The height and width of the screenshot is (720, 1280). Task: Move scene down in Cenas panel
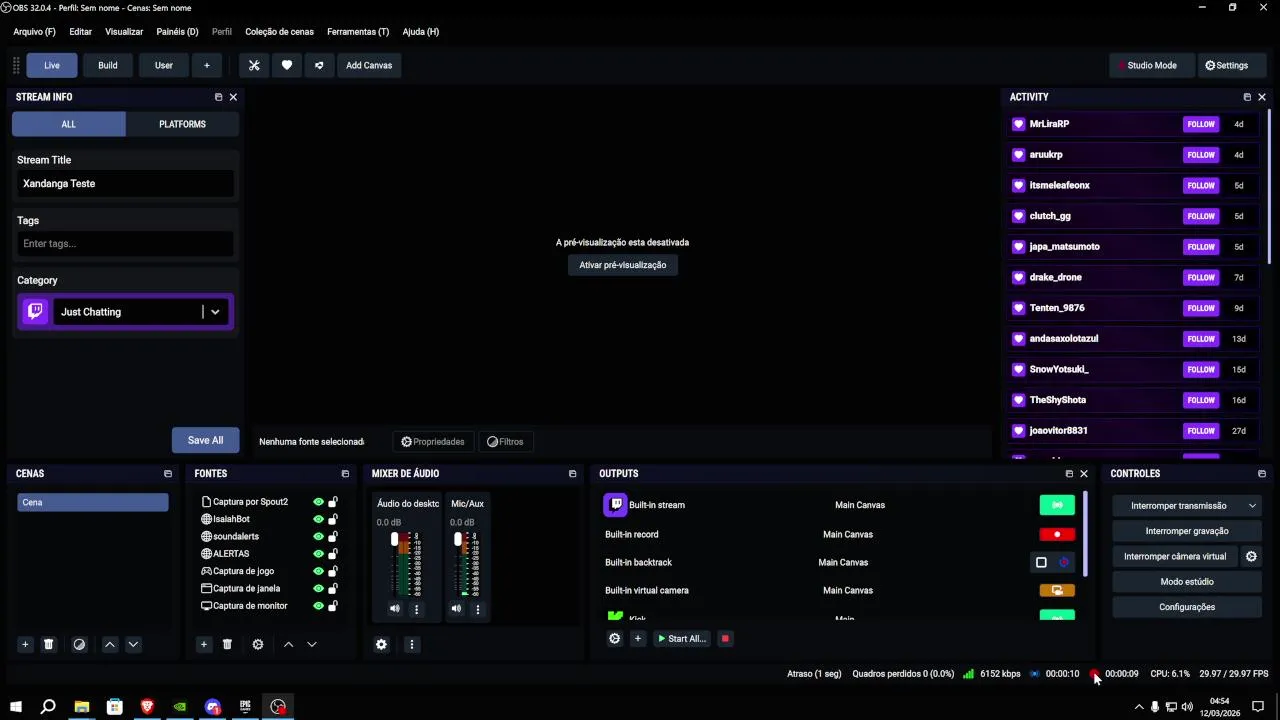pos(133,645)
